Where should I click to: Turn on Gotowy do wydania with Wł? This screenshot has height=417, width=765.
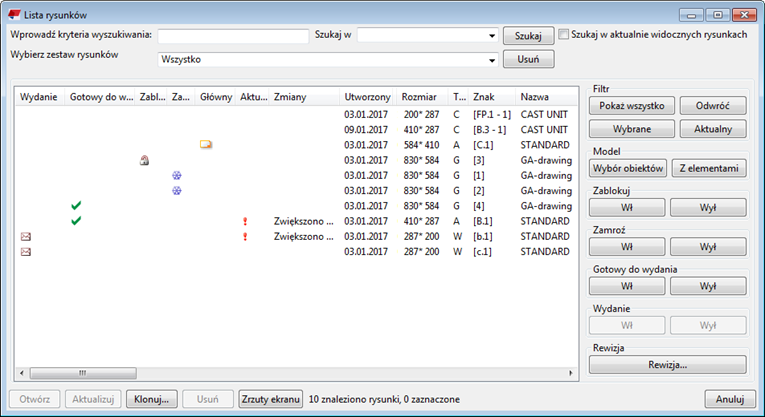tap(627, 286)
